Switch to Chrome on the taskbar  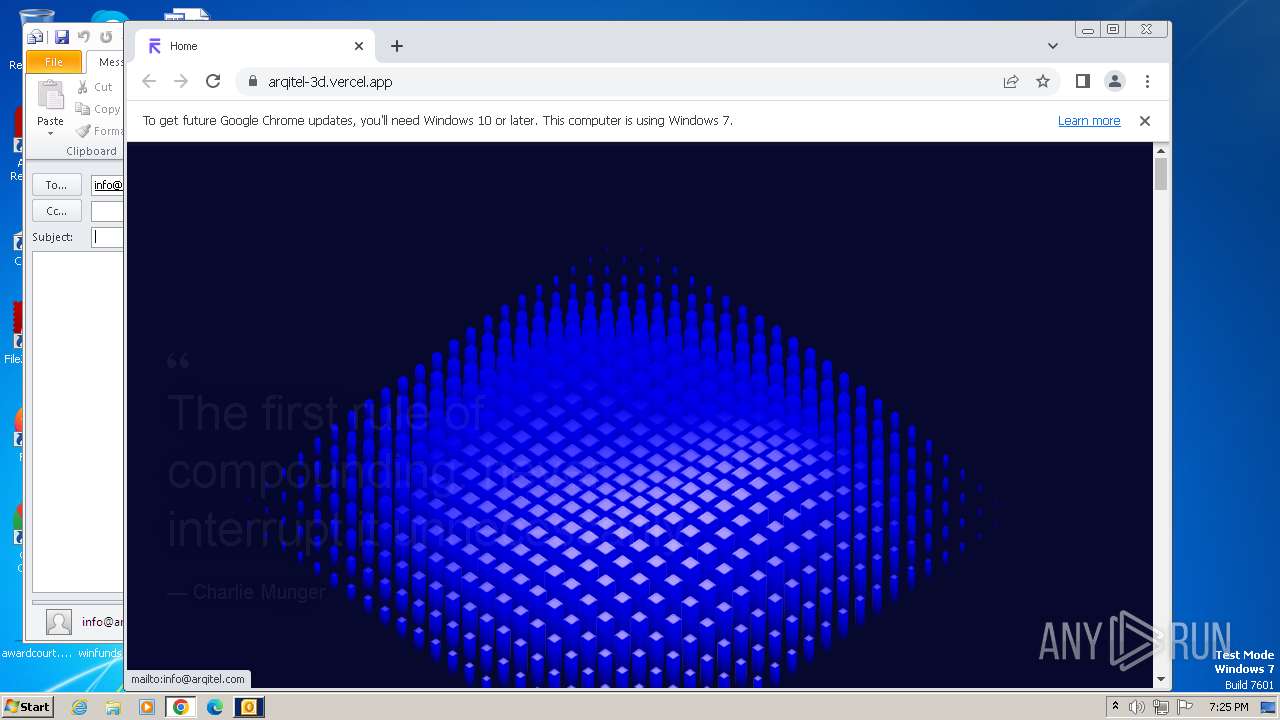[x=180, y=707]
